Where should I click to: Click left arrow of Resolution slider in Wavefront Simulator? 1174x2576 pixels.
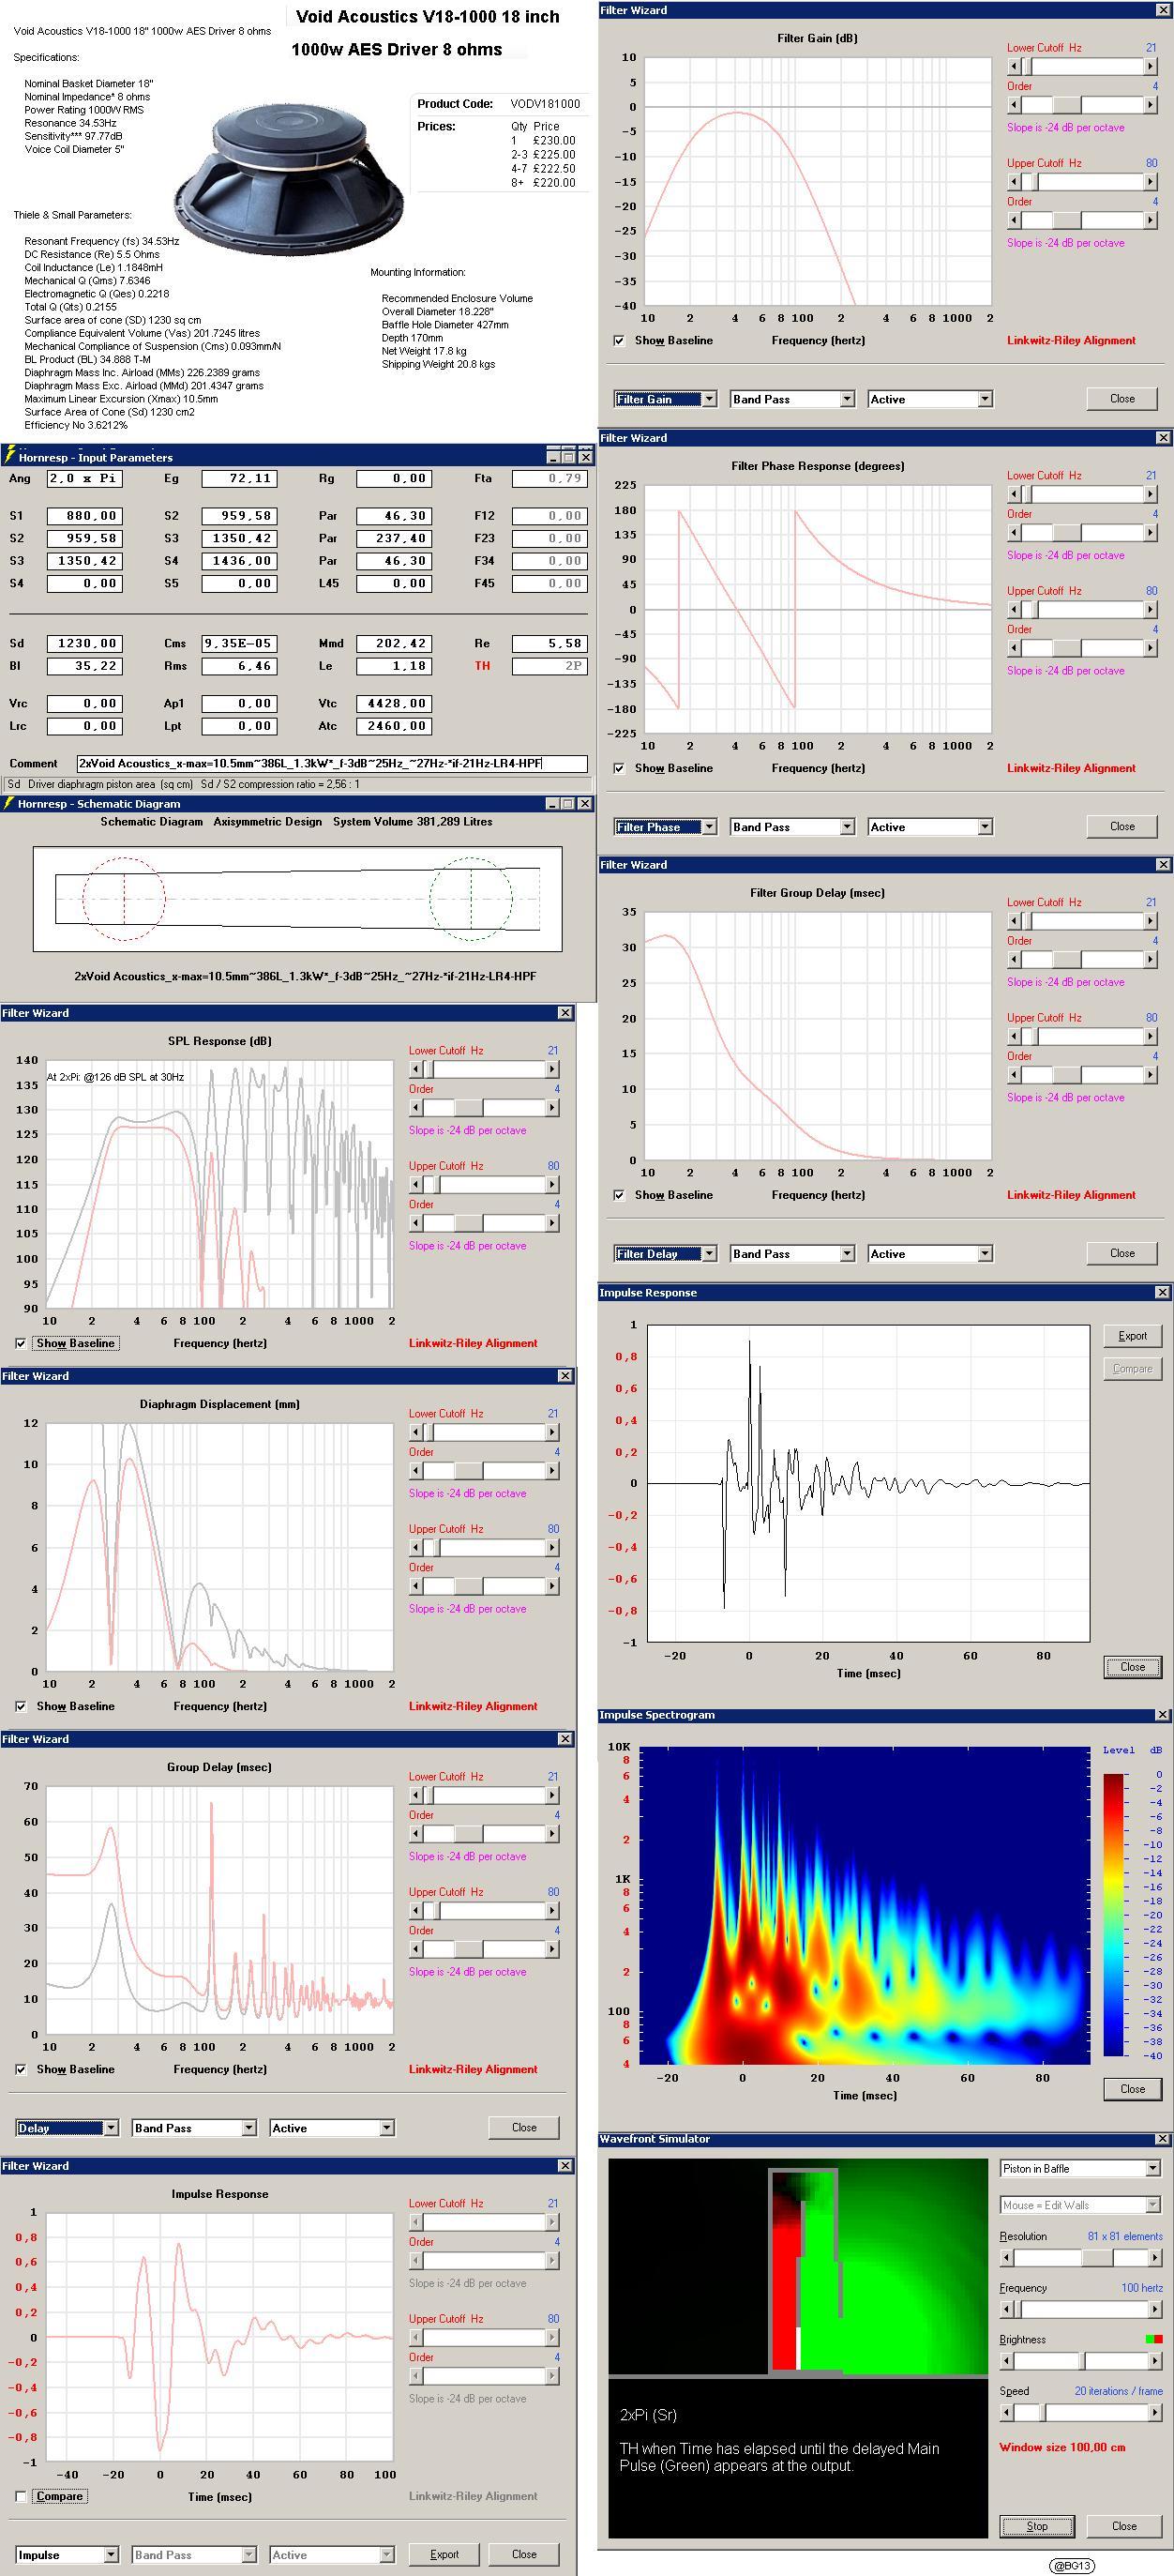[x=1006, y=2257]
